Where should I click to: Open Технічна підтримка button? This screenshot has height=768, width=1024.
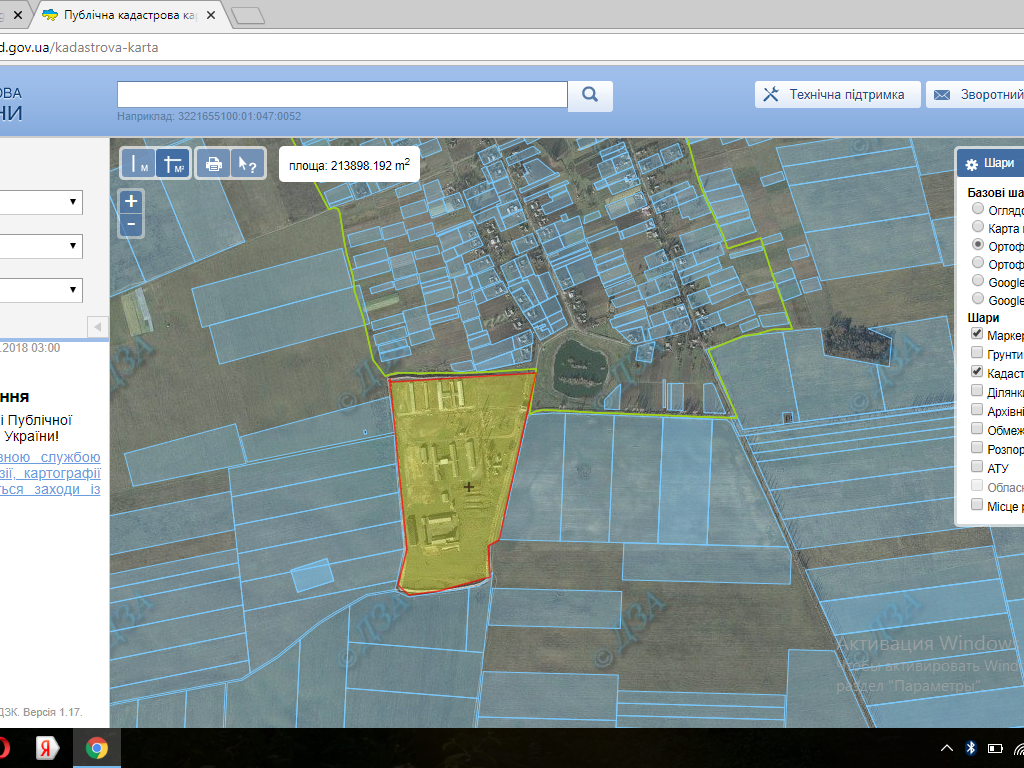(x=836, y=95)
